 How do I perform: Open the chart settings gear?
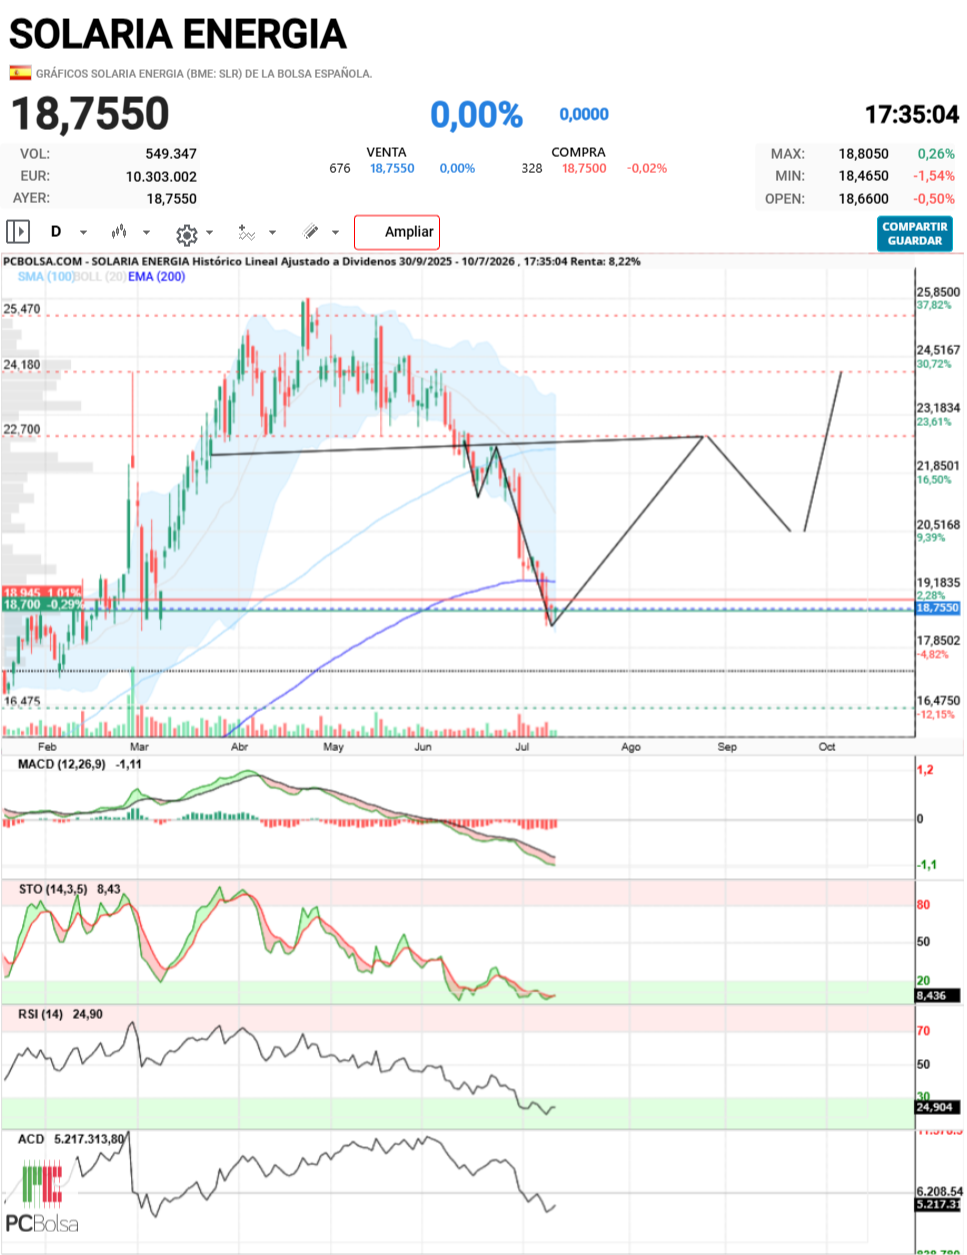[186, 235]
